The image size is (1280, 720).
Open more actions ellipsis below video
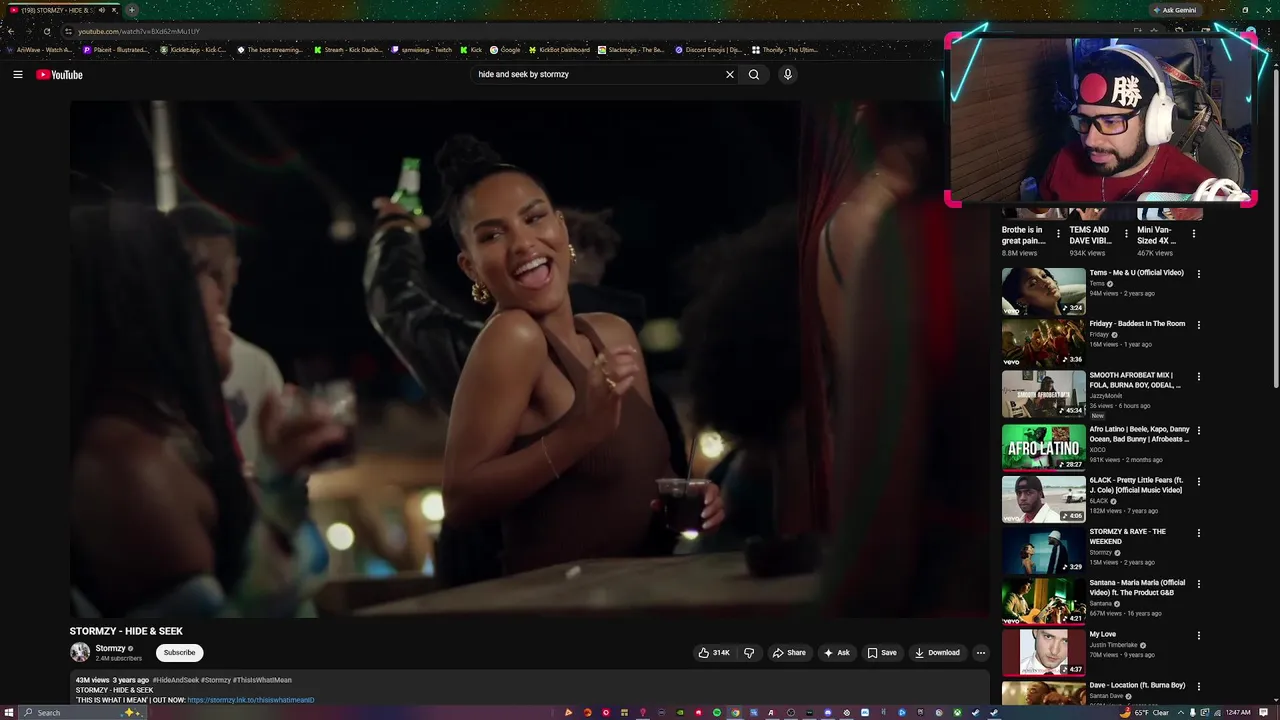tap(981, 653)
